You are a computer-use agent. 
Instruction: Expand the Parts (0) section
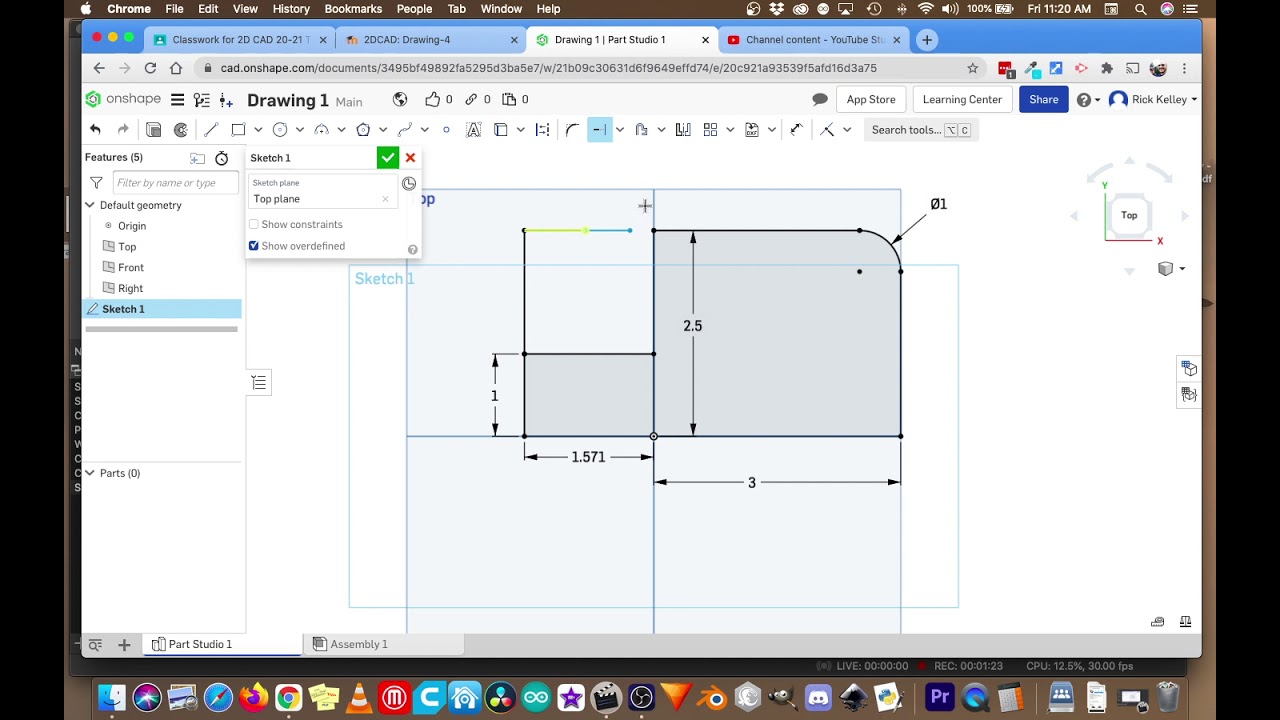[x=90, y=473]
